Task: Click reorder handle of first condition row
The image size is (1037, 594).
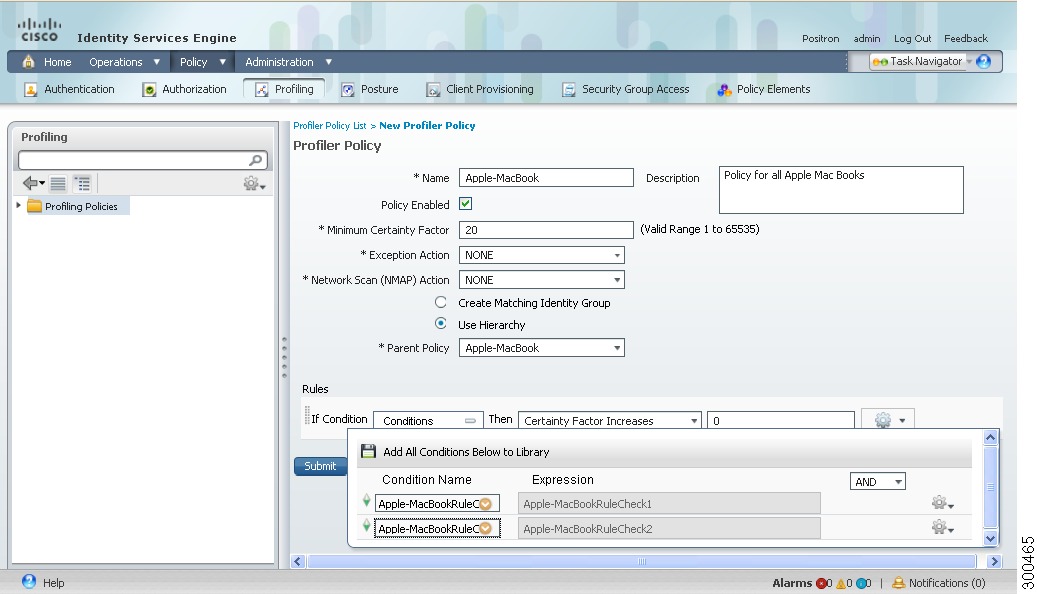Action: (x=366, y=501)
